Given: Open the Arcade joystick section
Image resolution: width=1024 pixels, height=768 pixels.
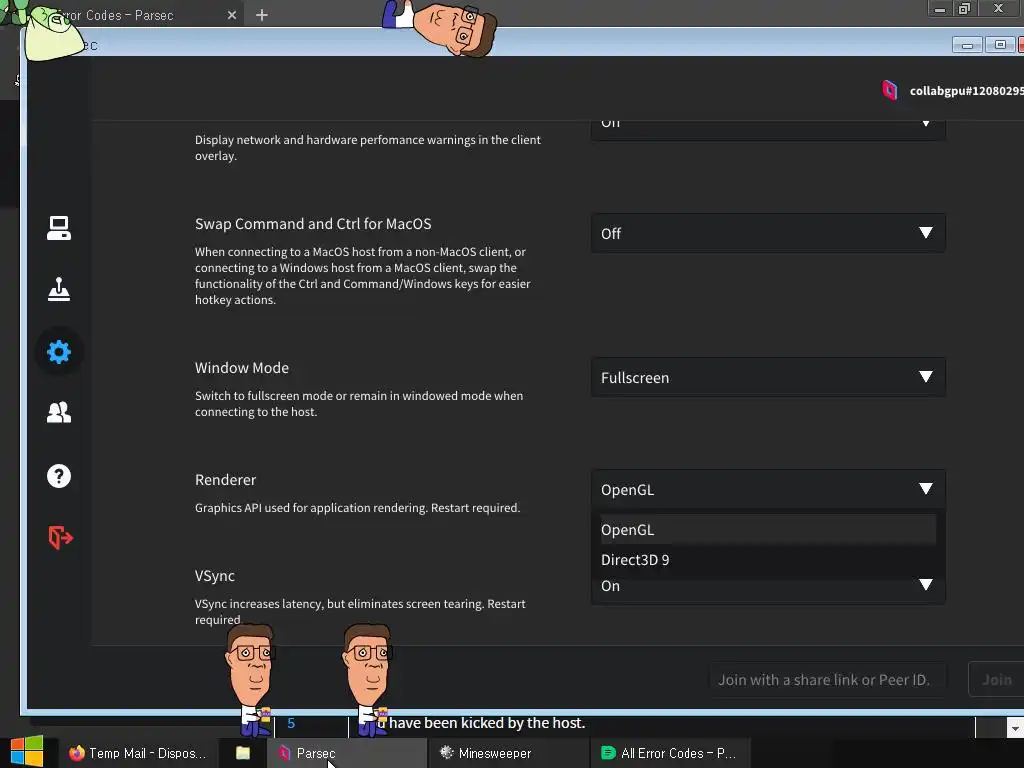Looking at the screenshot, I should tap(59, 289).
